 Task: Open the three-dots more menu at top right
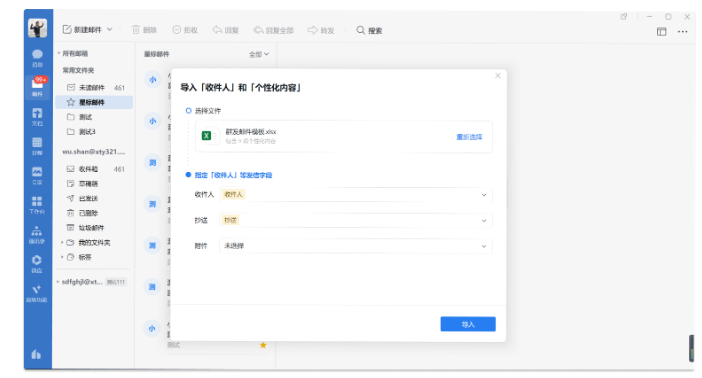(682, 31)
